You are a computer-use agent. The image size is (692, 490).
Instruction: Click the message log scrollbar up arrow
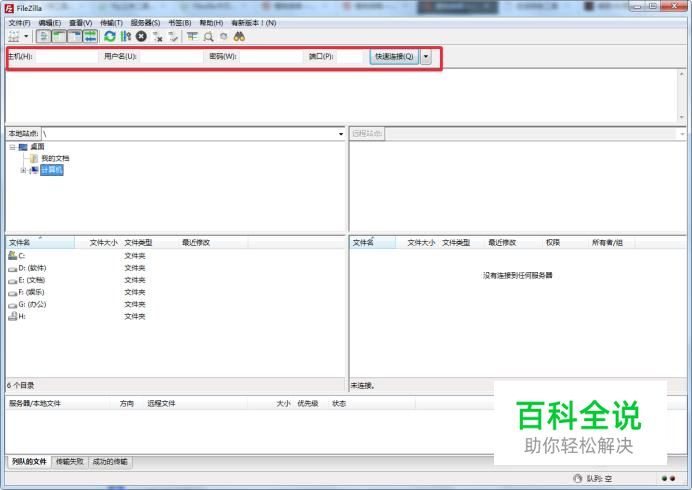click(x=681, y=74)
